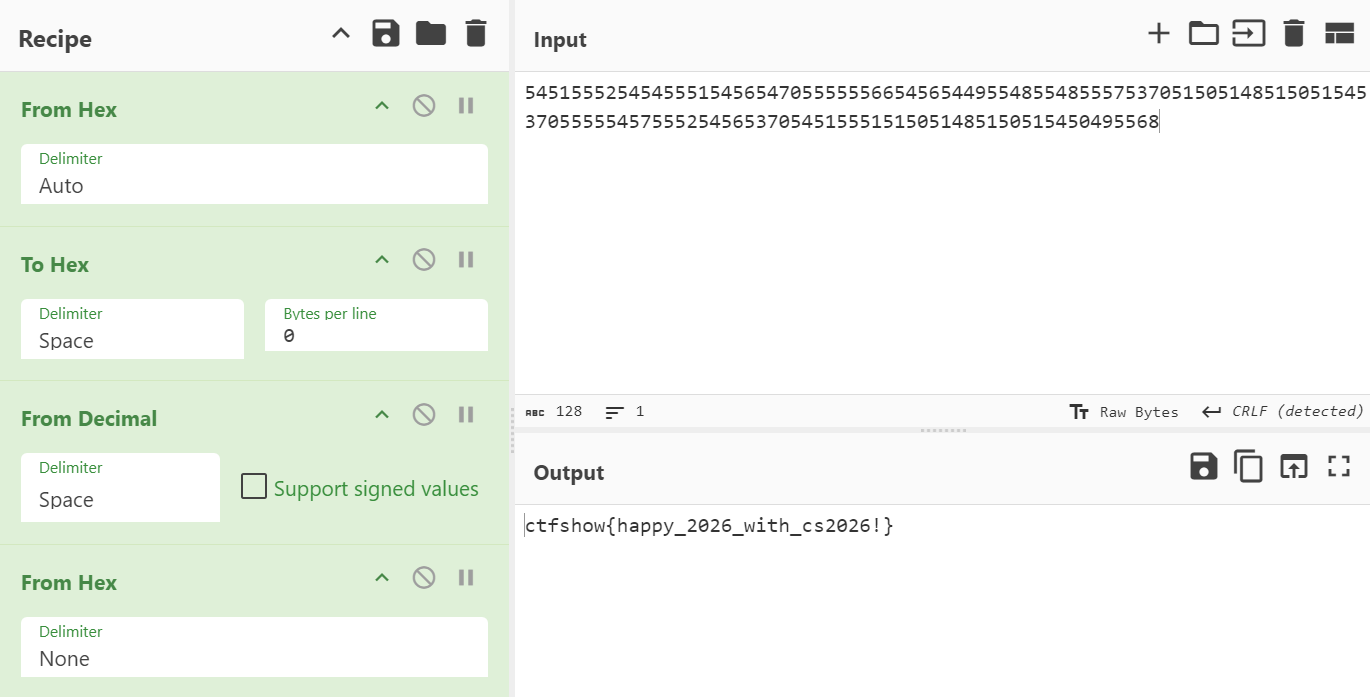The image size is (1370, 697).
Task: Copy the output to clipboard
Action: point(1248,466)
